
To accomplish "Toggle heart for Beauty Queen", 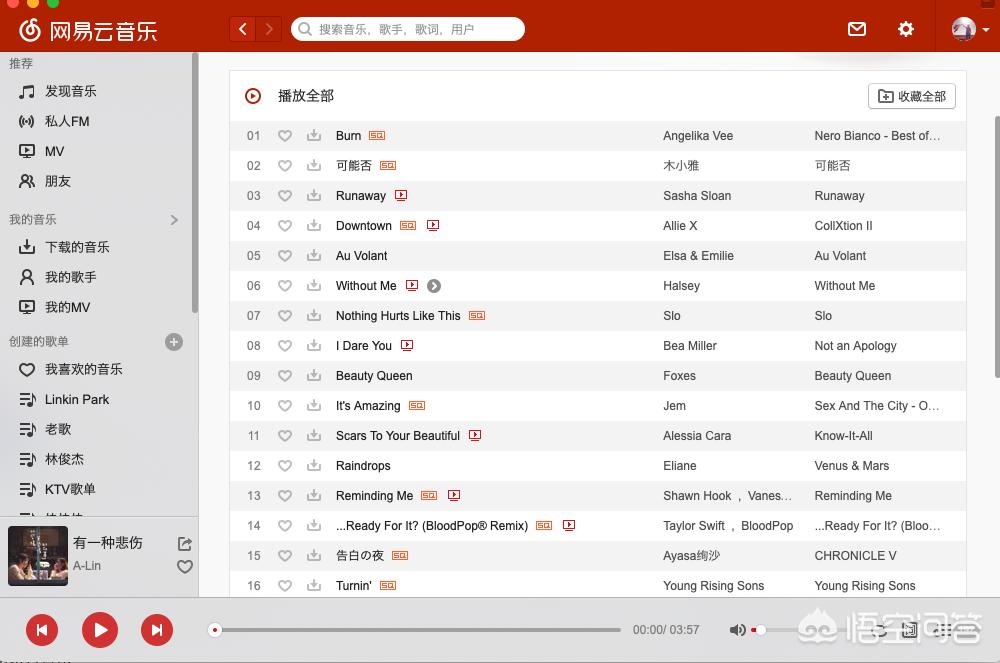I will (x=285, y=376).
